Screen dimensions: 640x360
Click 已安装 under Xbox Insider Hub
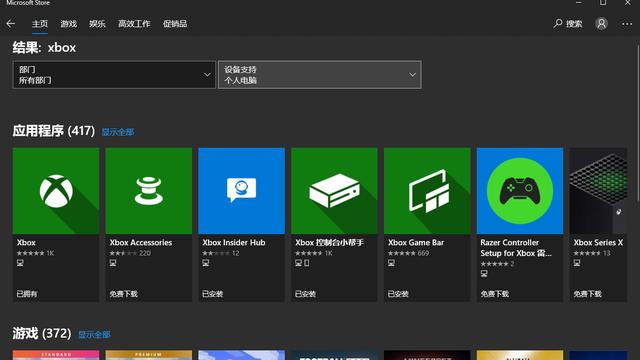click(x=212, y=294)
